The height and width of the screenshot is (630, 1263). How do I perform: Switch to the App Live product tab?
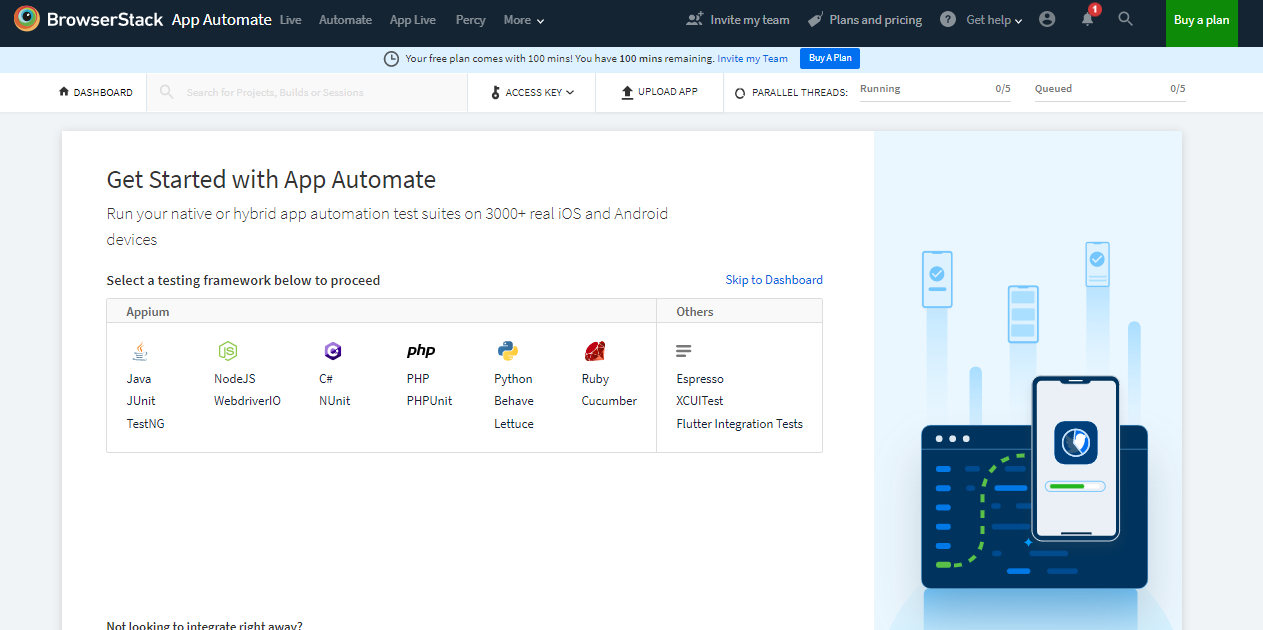point(412,19)
